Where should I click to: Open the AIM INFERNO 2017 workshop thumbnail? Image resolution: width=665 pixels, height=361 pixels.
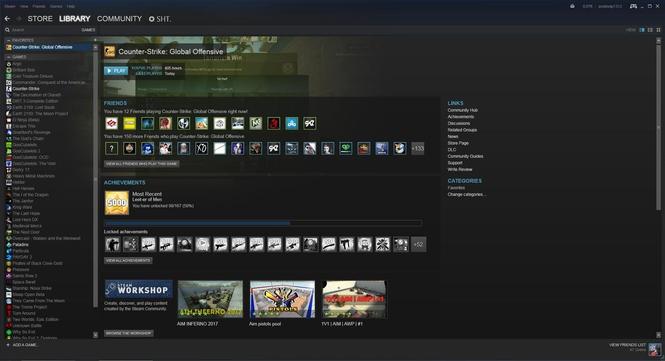point(210,299)
